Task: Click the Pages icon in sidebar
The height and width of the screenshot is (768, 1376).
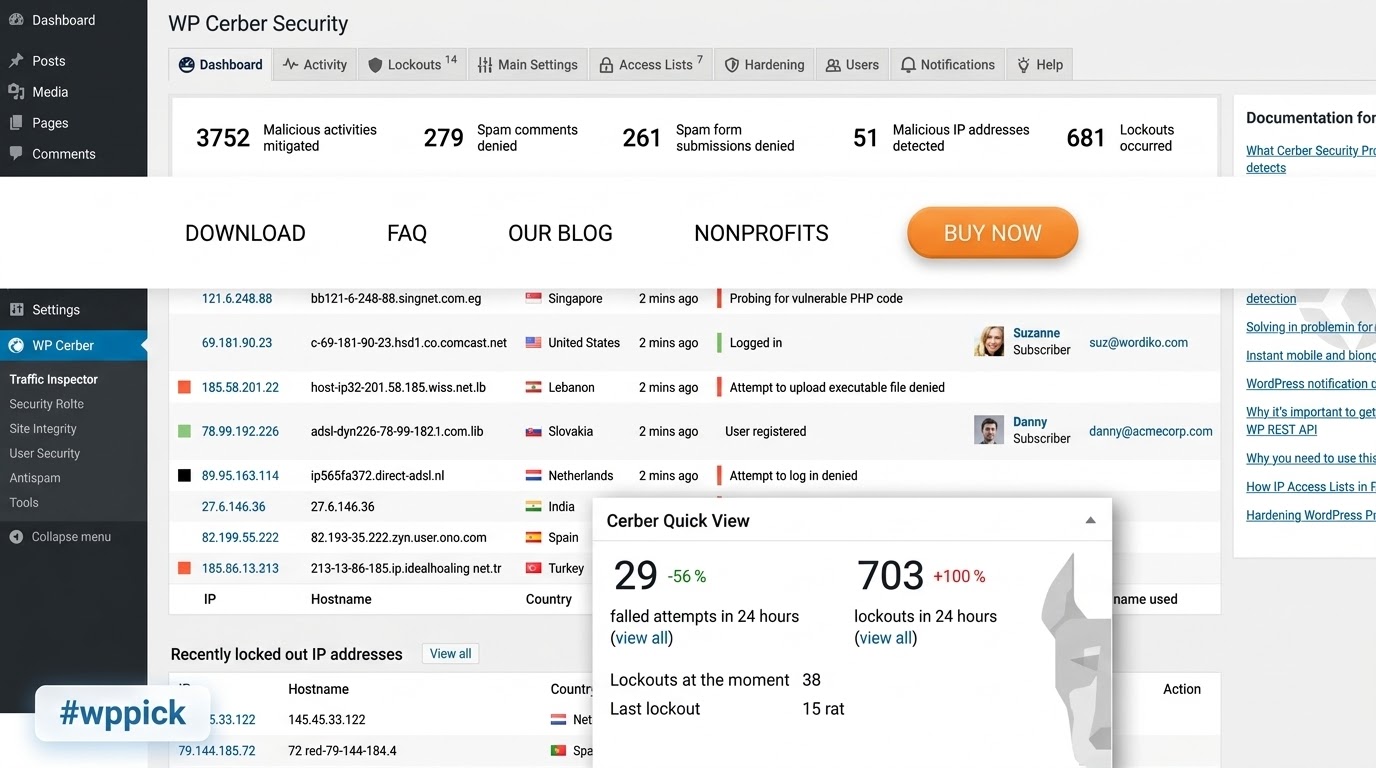Action: pos(16,123)
